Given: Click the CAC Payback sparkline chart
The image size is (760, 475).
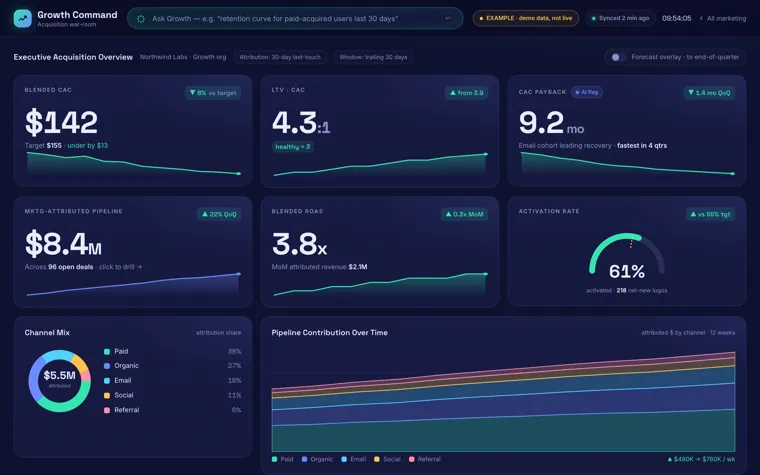Looking at the screenshot, I should click(x=627, y=164).
